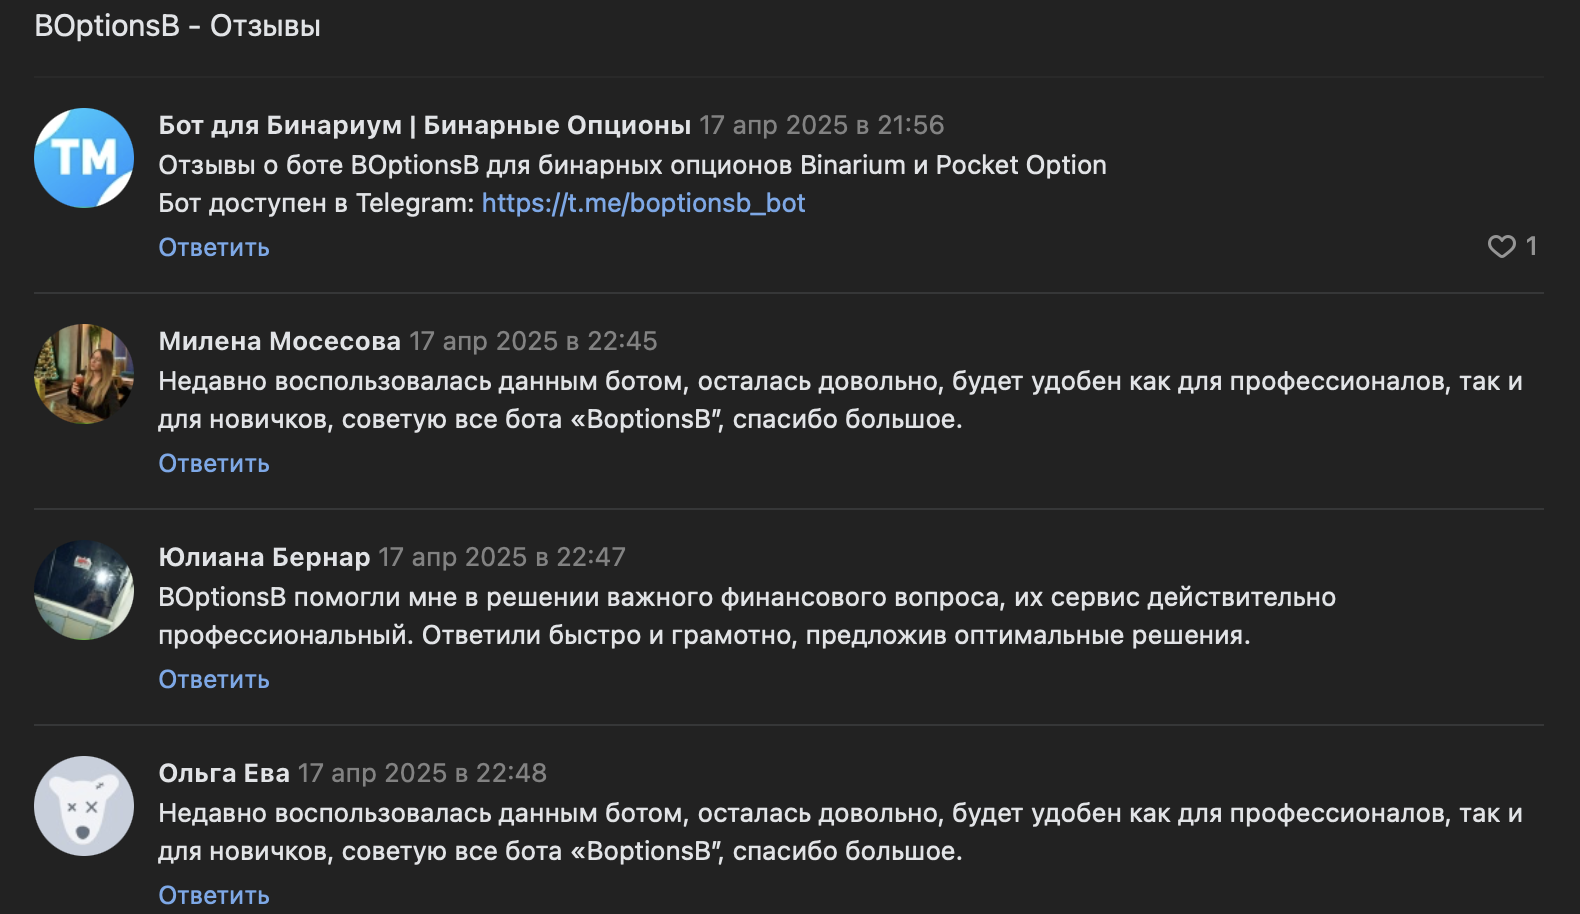Visit Милена Мосесова's profile via name

pyautogui.click(x=279, y=341)
